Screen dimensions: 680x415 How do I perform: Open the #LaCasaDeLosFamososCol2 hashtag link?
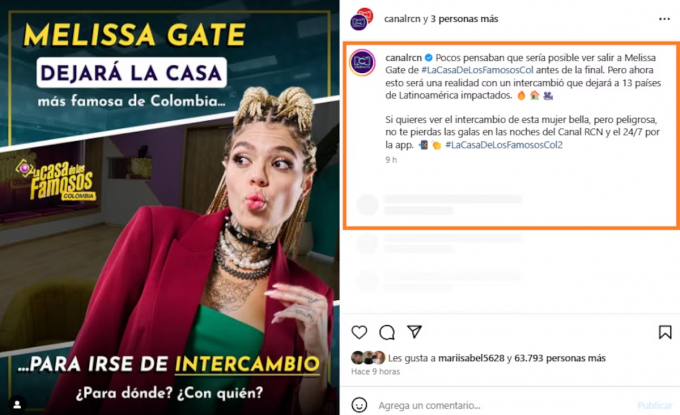[504, 145]
